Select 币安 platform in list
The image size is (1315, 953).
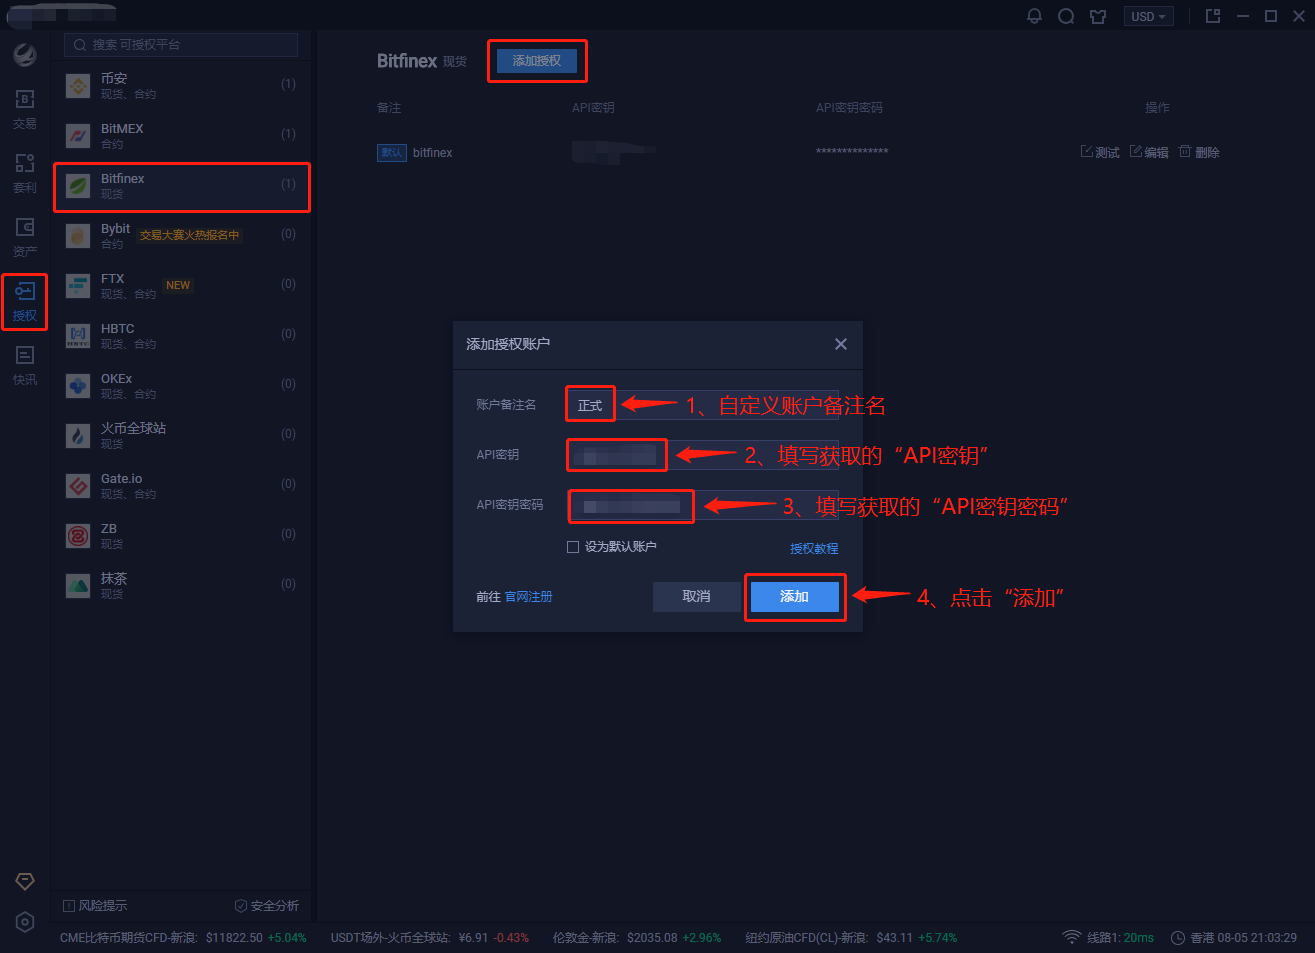(181, 86)
